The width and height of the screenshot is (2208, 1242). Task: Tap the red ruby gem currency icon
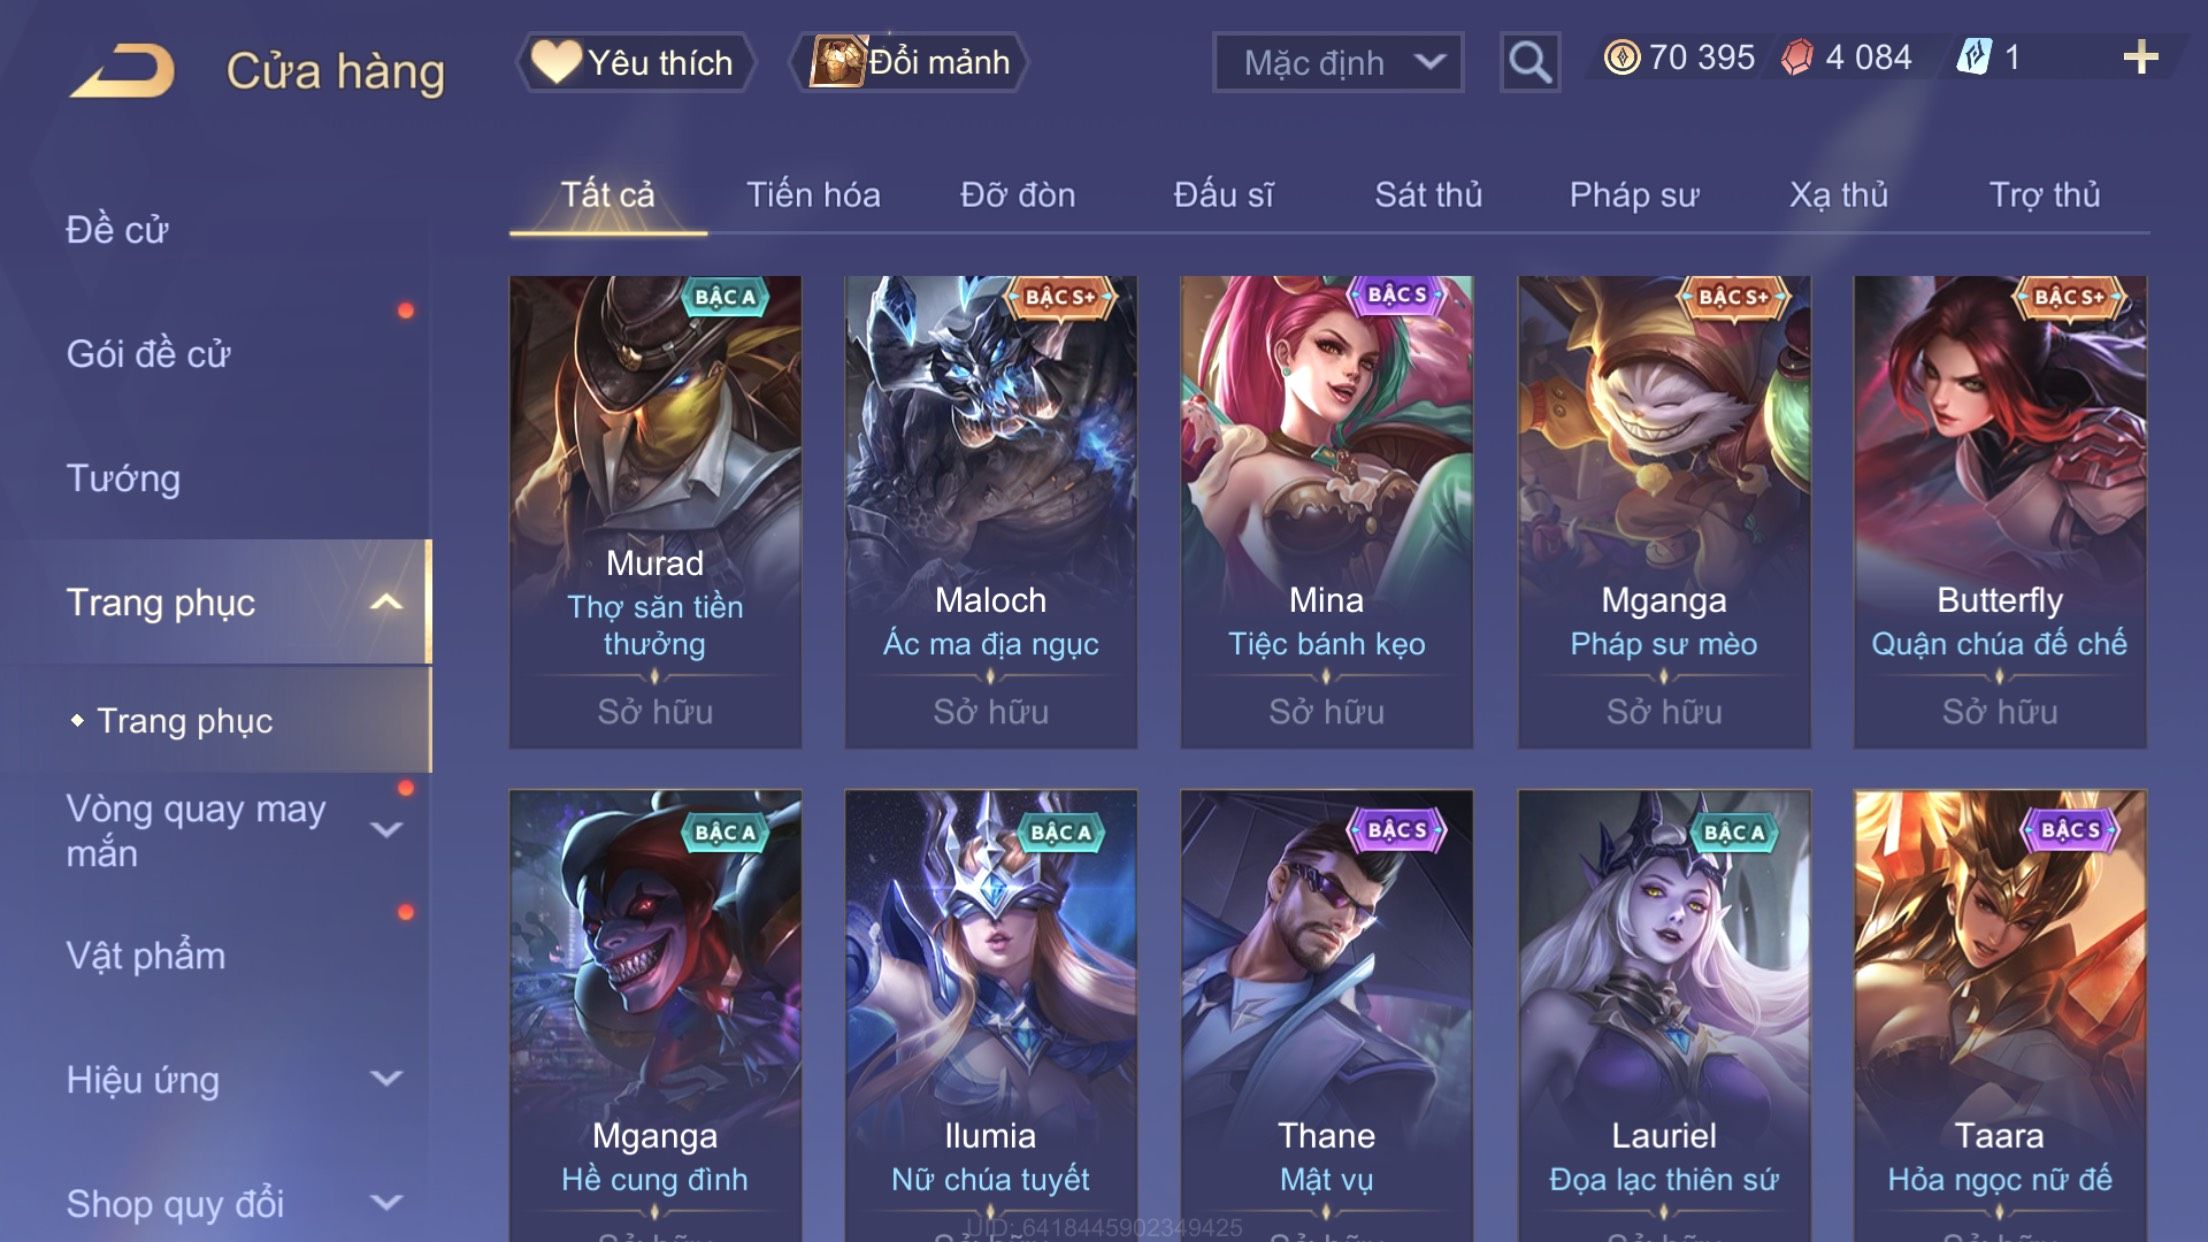(x=1797, y=57)
